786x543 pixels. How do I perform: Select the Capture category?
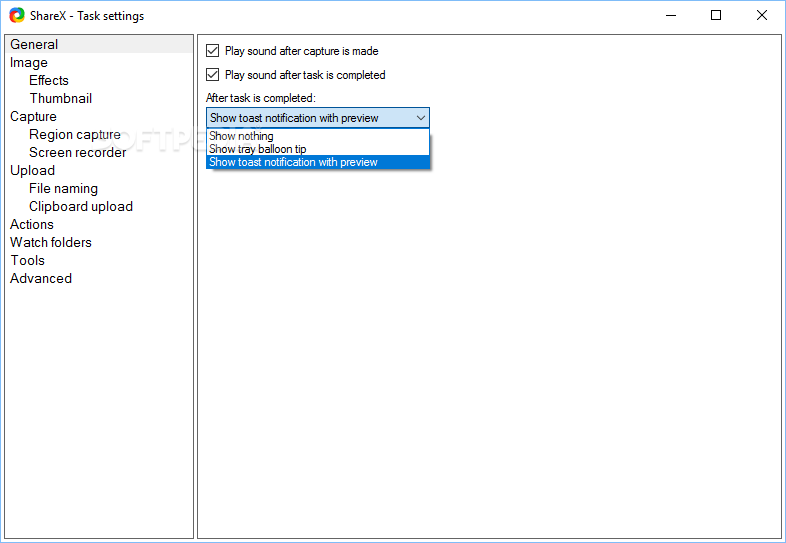pos(33,116)
